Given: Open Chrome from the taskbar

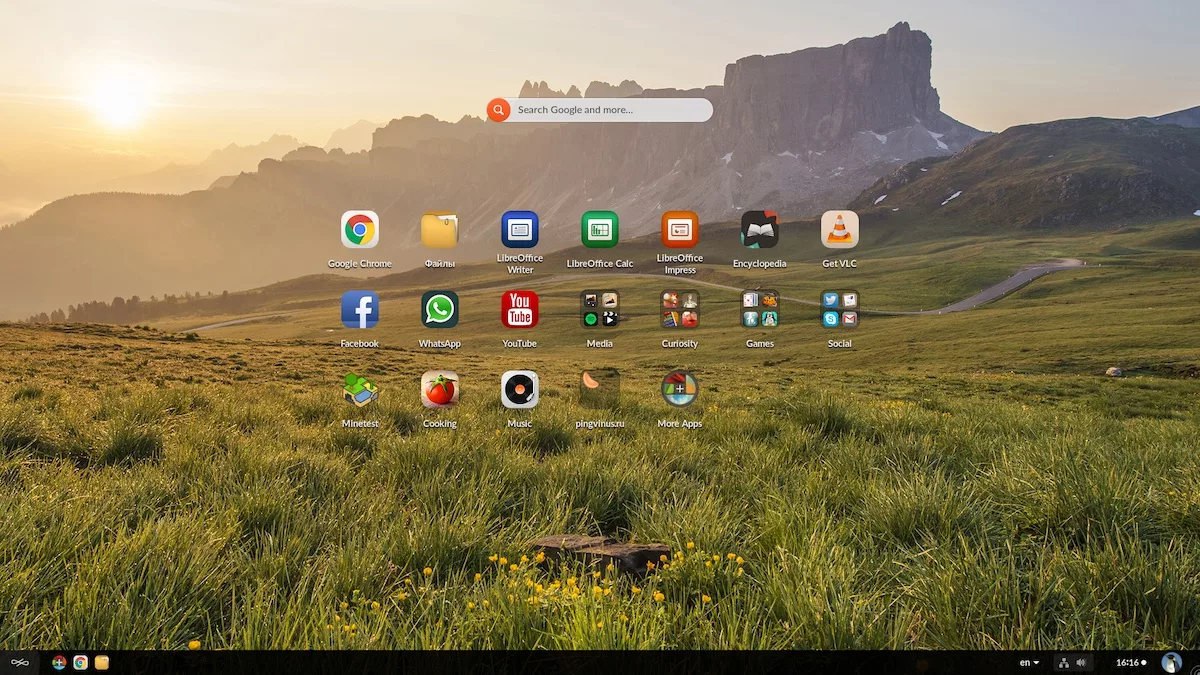Looking at the screenshot, I should point(80,662).
